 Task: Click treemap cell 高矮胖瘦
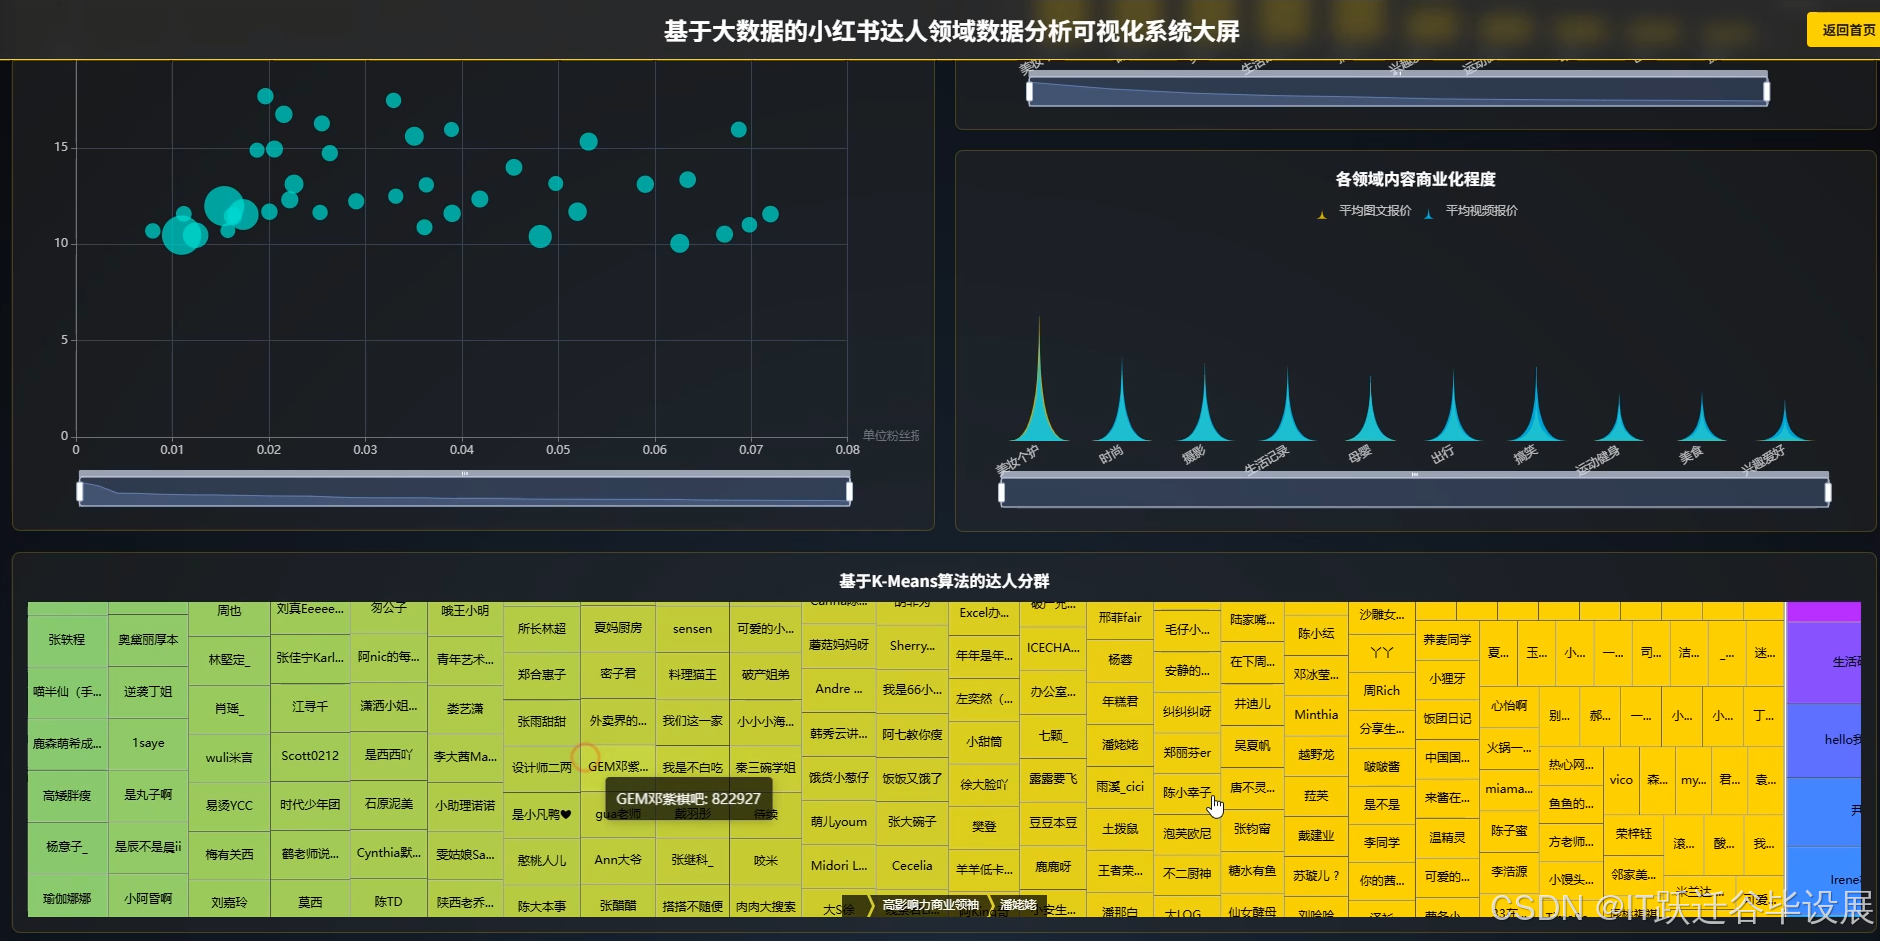pos(67,796)
